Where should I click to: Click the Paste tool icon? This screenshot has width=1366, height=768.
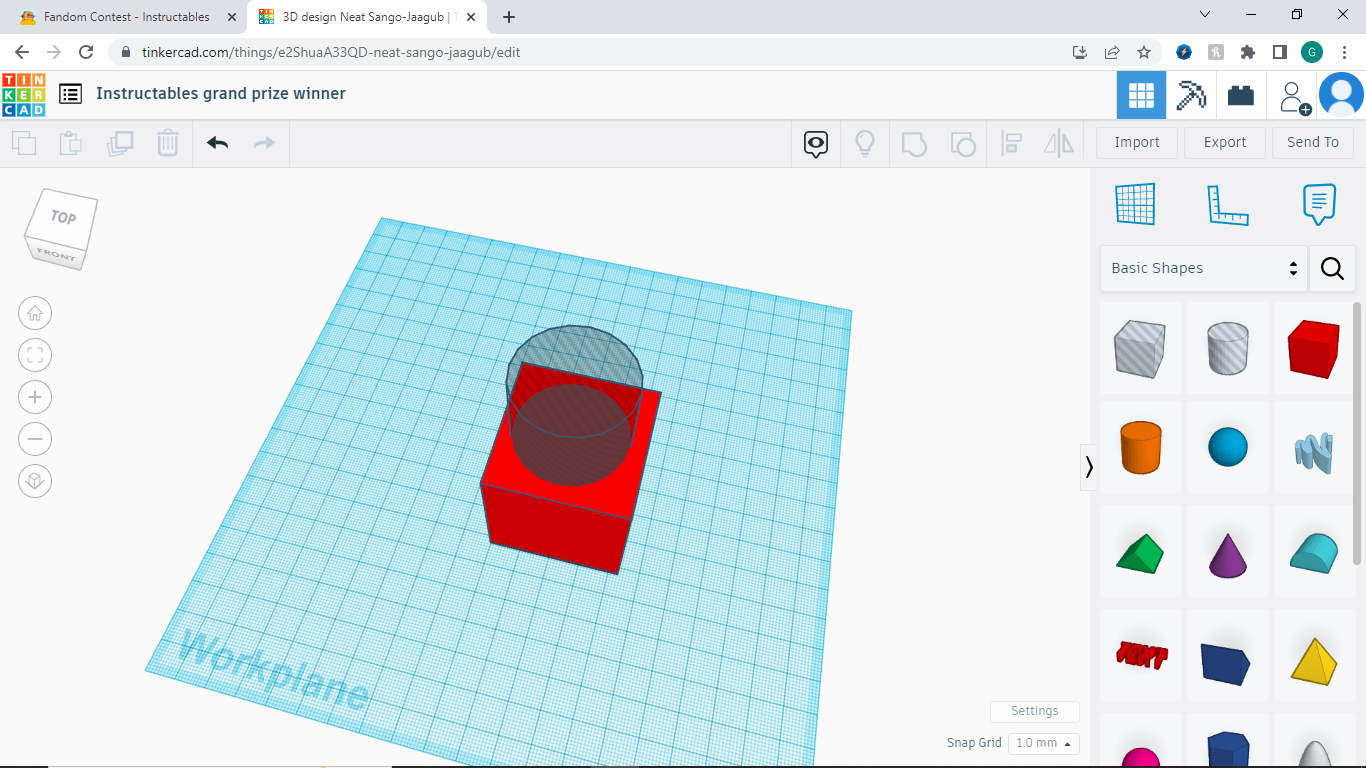click(x=71, y=143)
